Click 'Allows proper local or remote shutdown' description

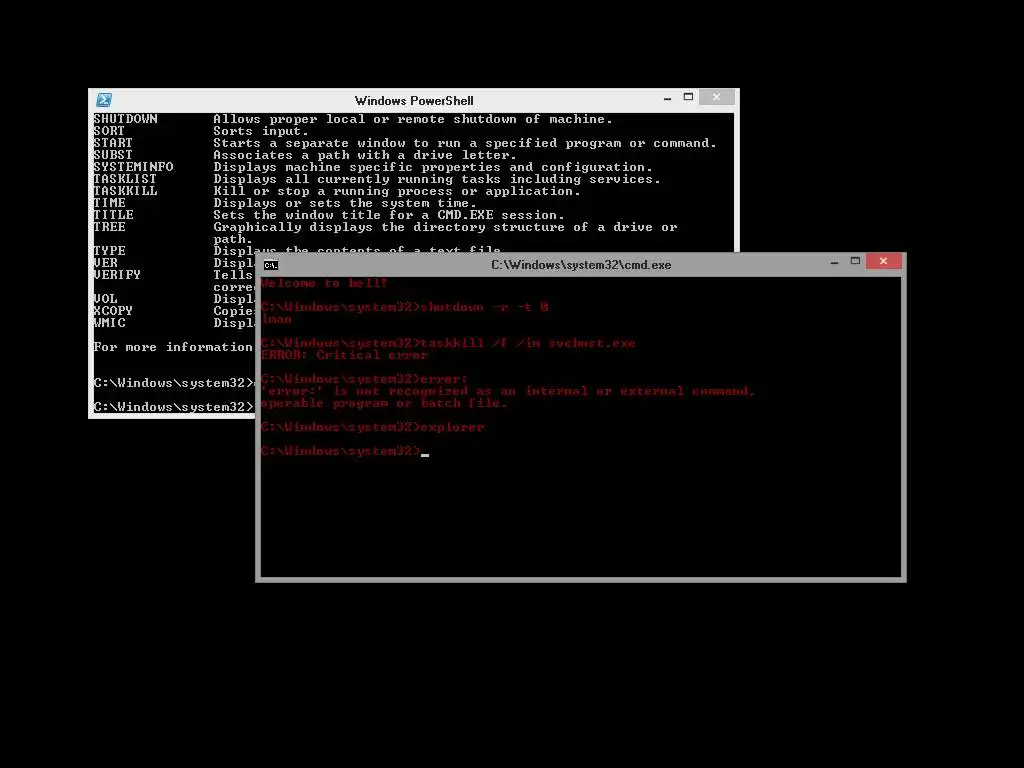(413, 119)
